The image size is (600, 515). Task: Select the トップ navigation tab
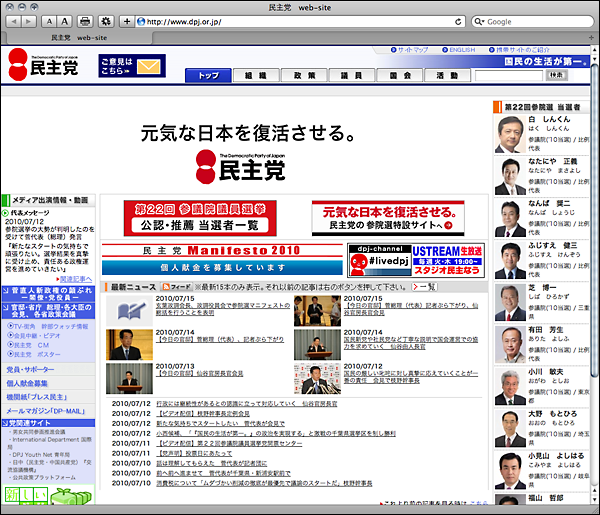209,76
